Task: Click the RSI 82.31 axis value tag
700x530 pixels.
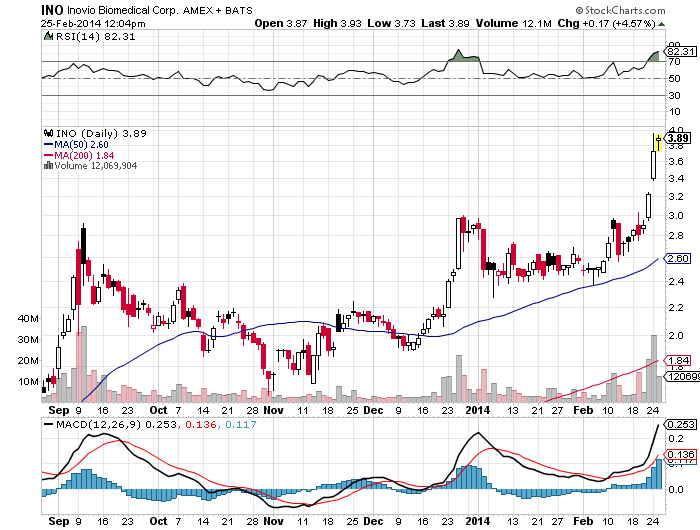Action: (681, 51)
